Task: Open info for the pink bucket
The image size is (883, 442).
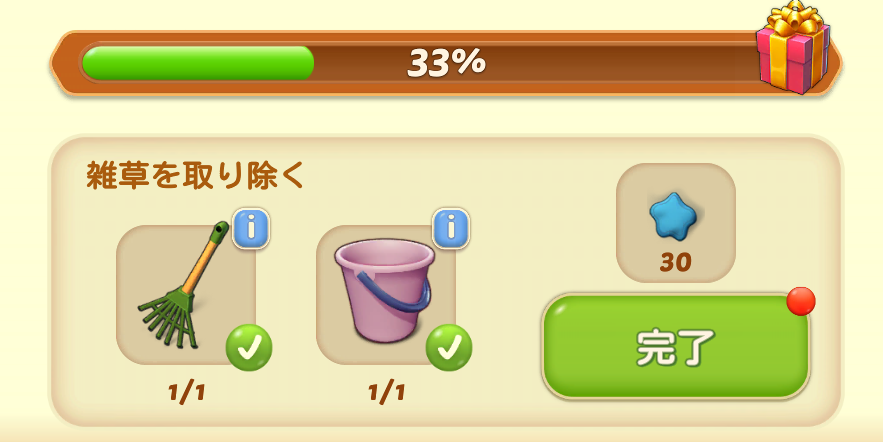Action: [x=451, y=229]
